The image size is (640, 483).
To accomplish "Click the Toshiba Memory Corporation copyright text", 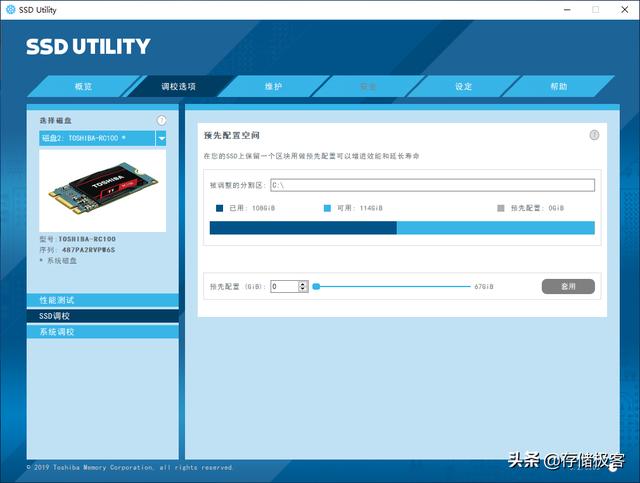I will [129, 467].
